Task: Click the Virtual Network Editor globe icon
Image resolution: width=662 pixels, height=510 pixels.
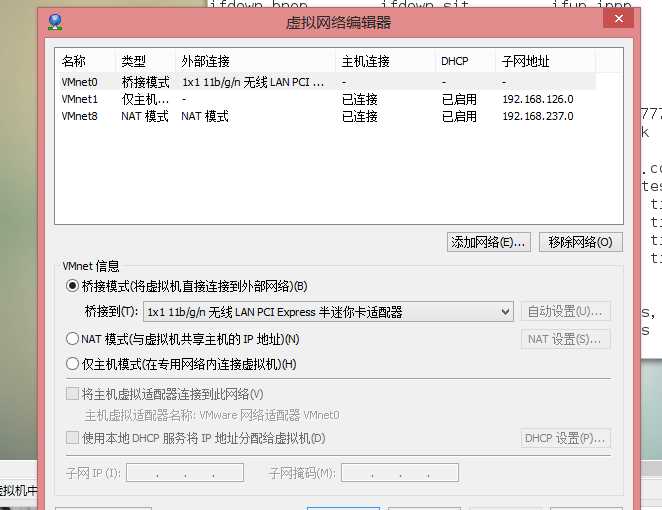Action: (55, 22)
